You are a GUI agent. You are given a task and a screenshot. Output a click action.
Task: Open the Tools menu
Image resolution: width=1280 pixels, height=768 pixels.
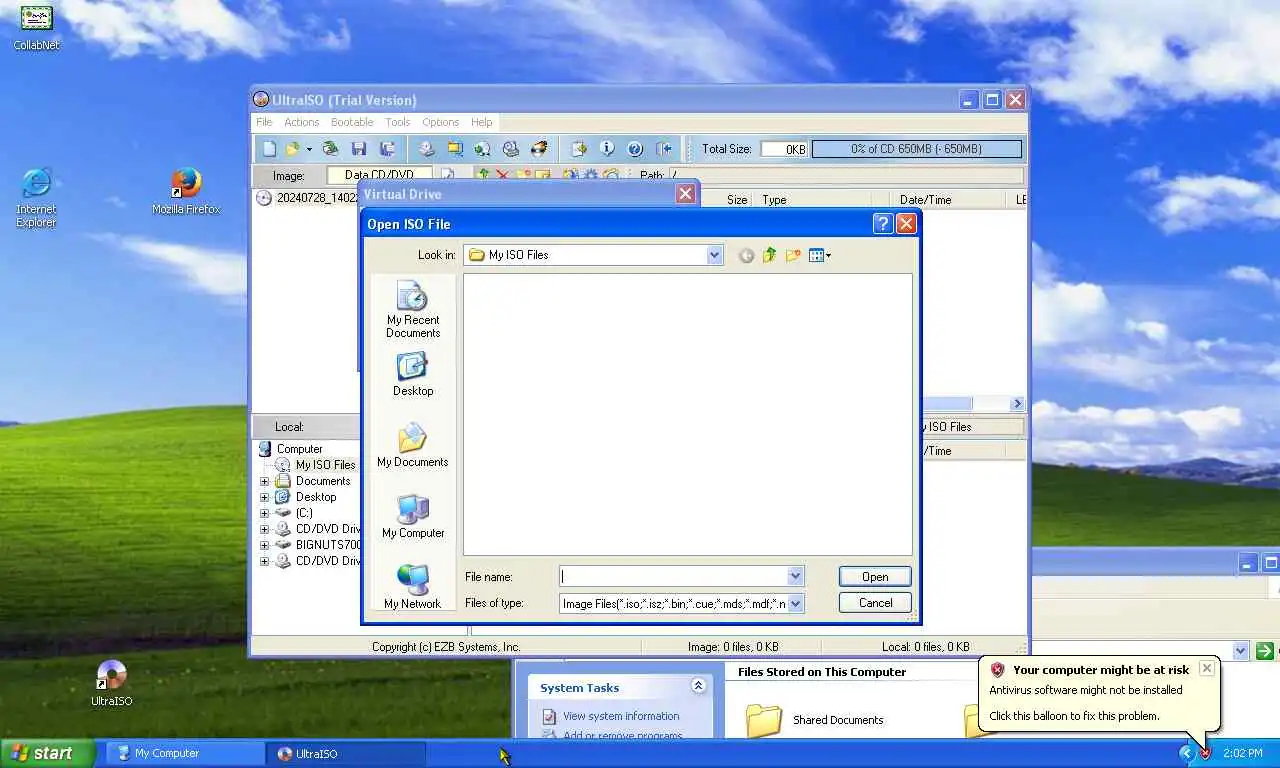(x=398, y=122)
